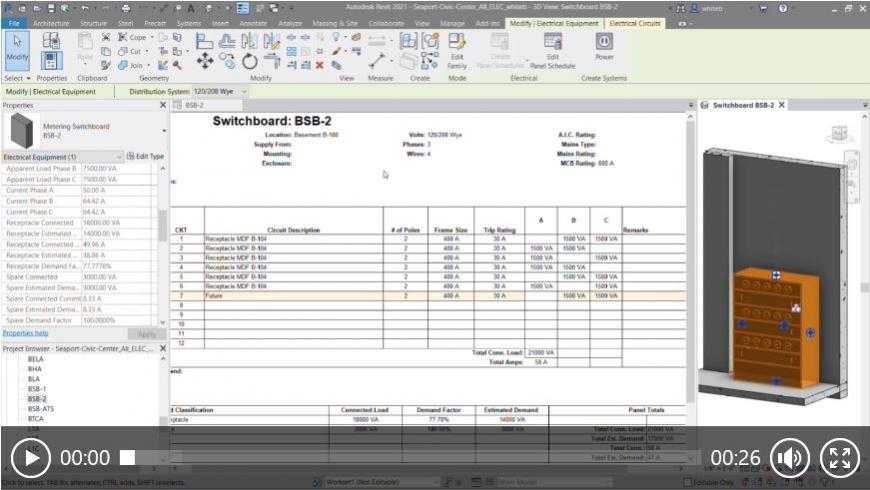Open Edit Panel Schedule
Screen dimensions: 870x490
coord(553,50)
